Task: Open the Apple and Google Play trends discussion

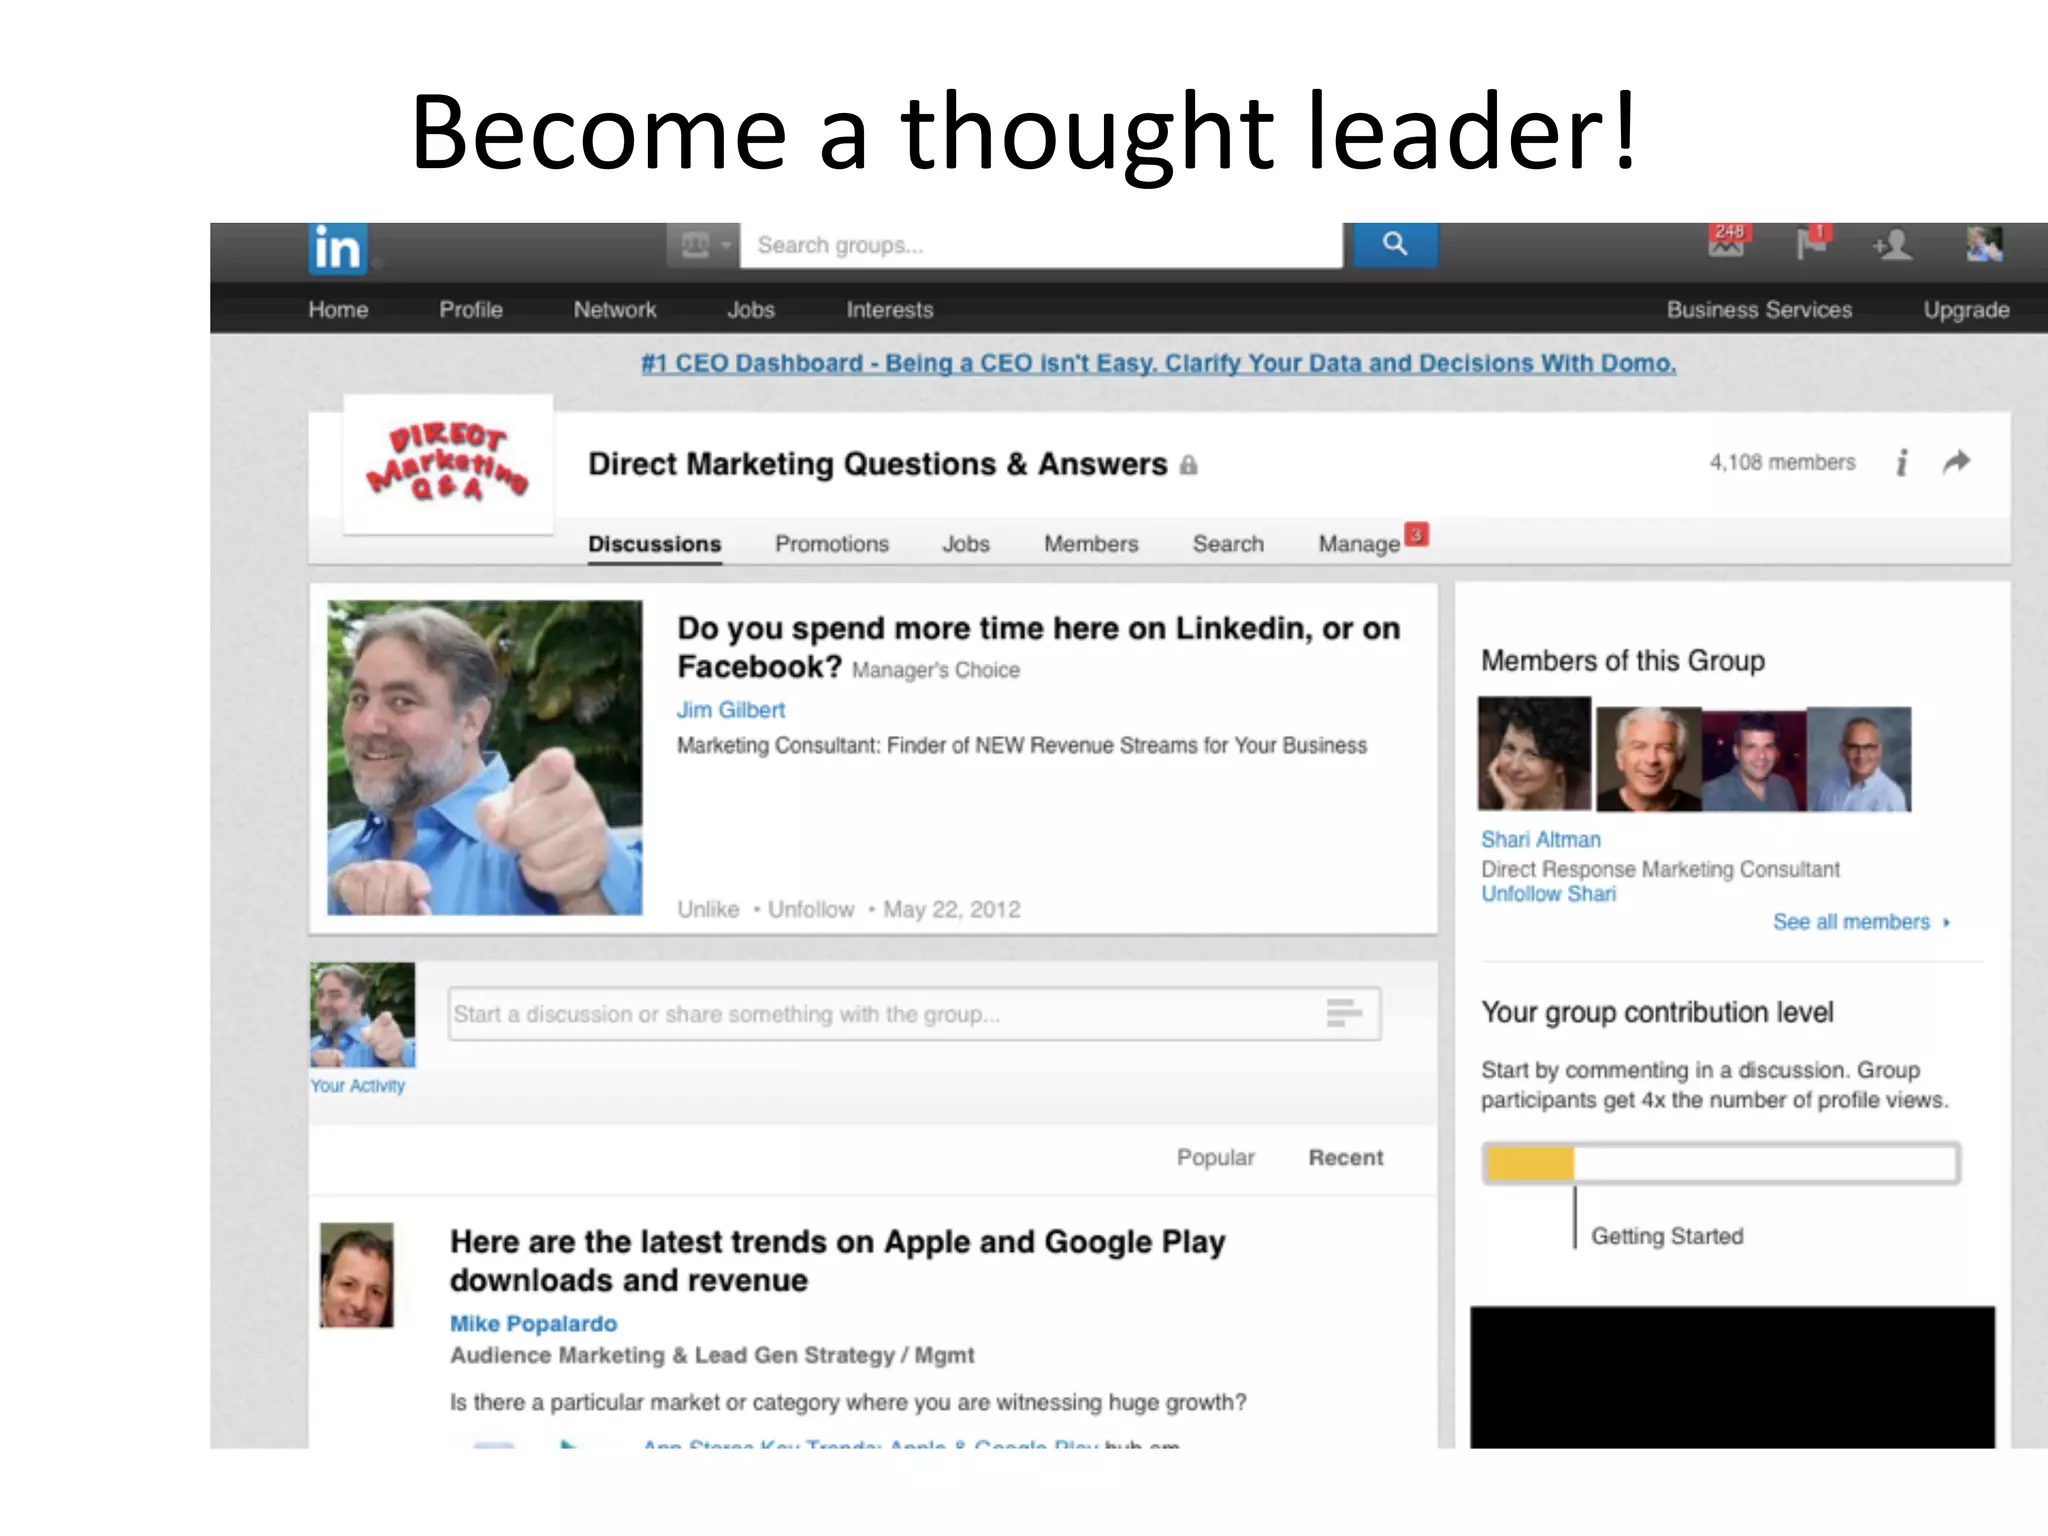Action: [837, 1260]
